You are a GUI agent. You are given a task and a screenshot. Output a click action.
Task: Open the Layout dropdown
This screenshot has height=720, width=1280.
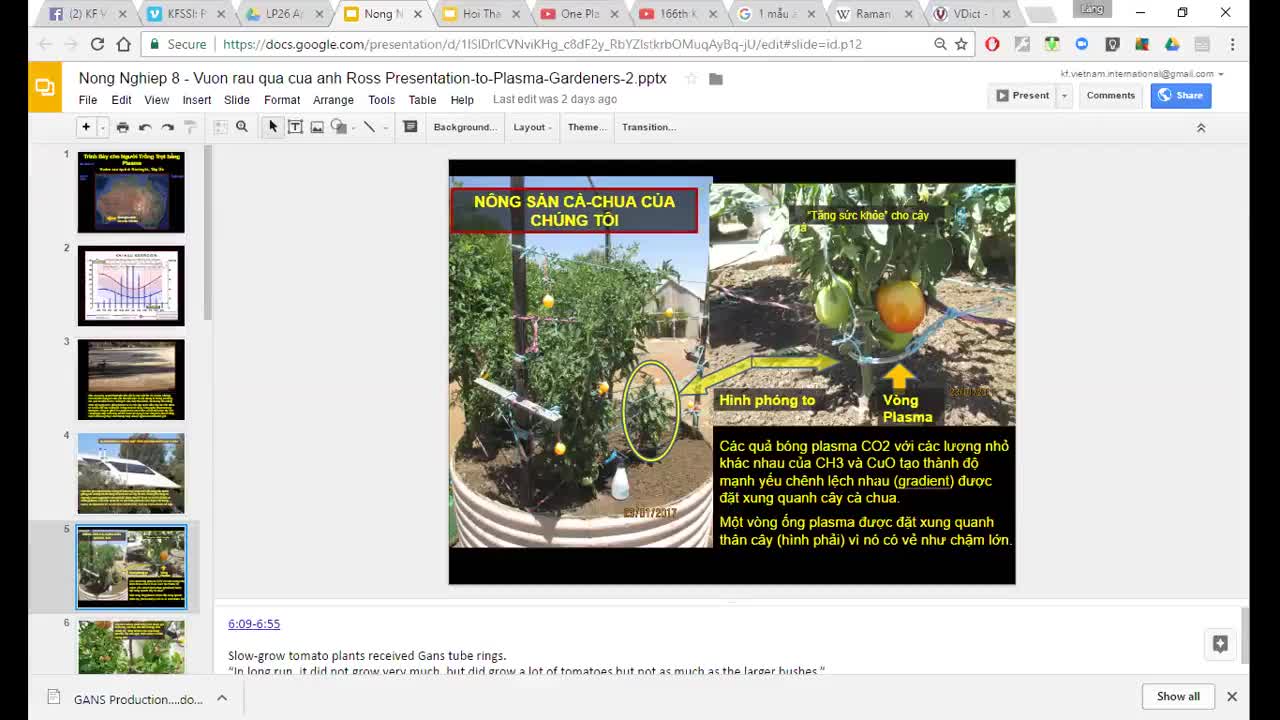click(533, 127)
